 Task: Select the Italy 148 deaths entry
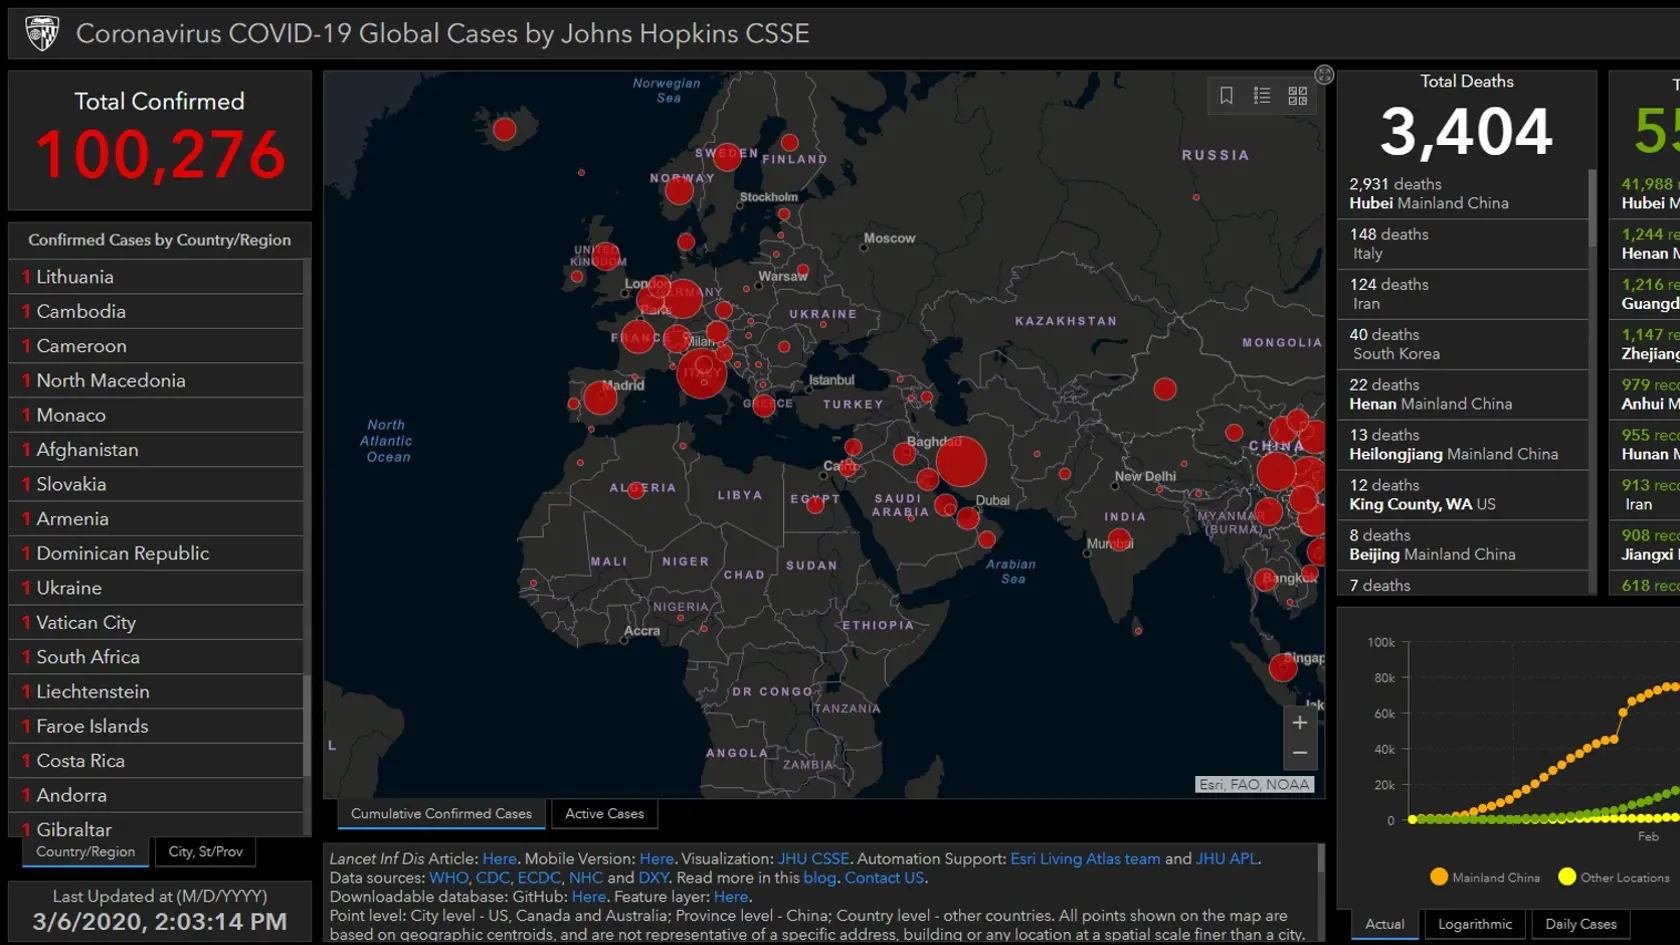[x=1462, y=244]
